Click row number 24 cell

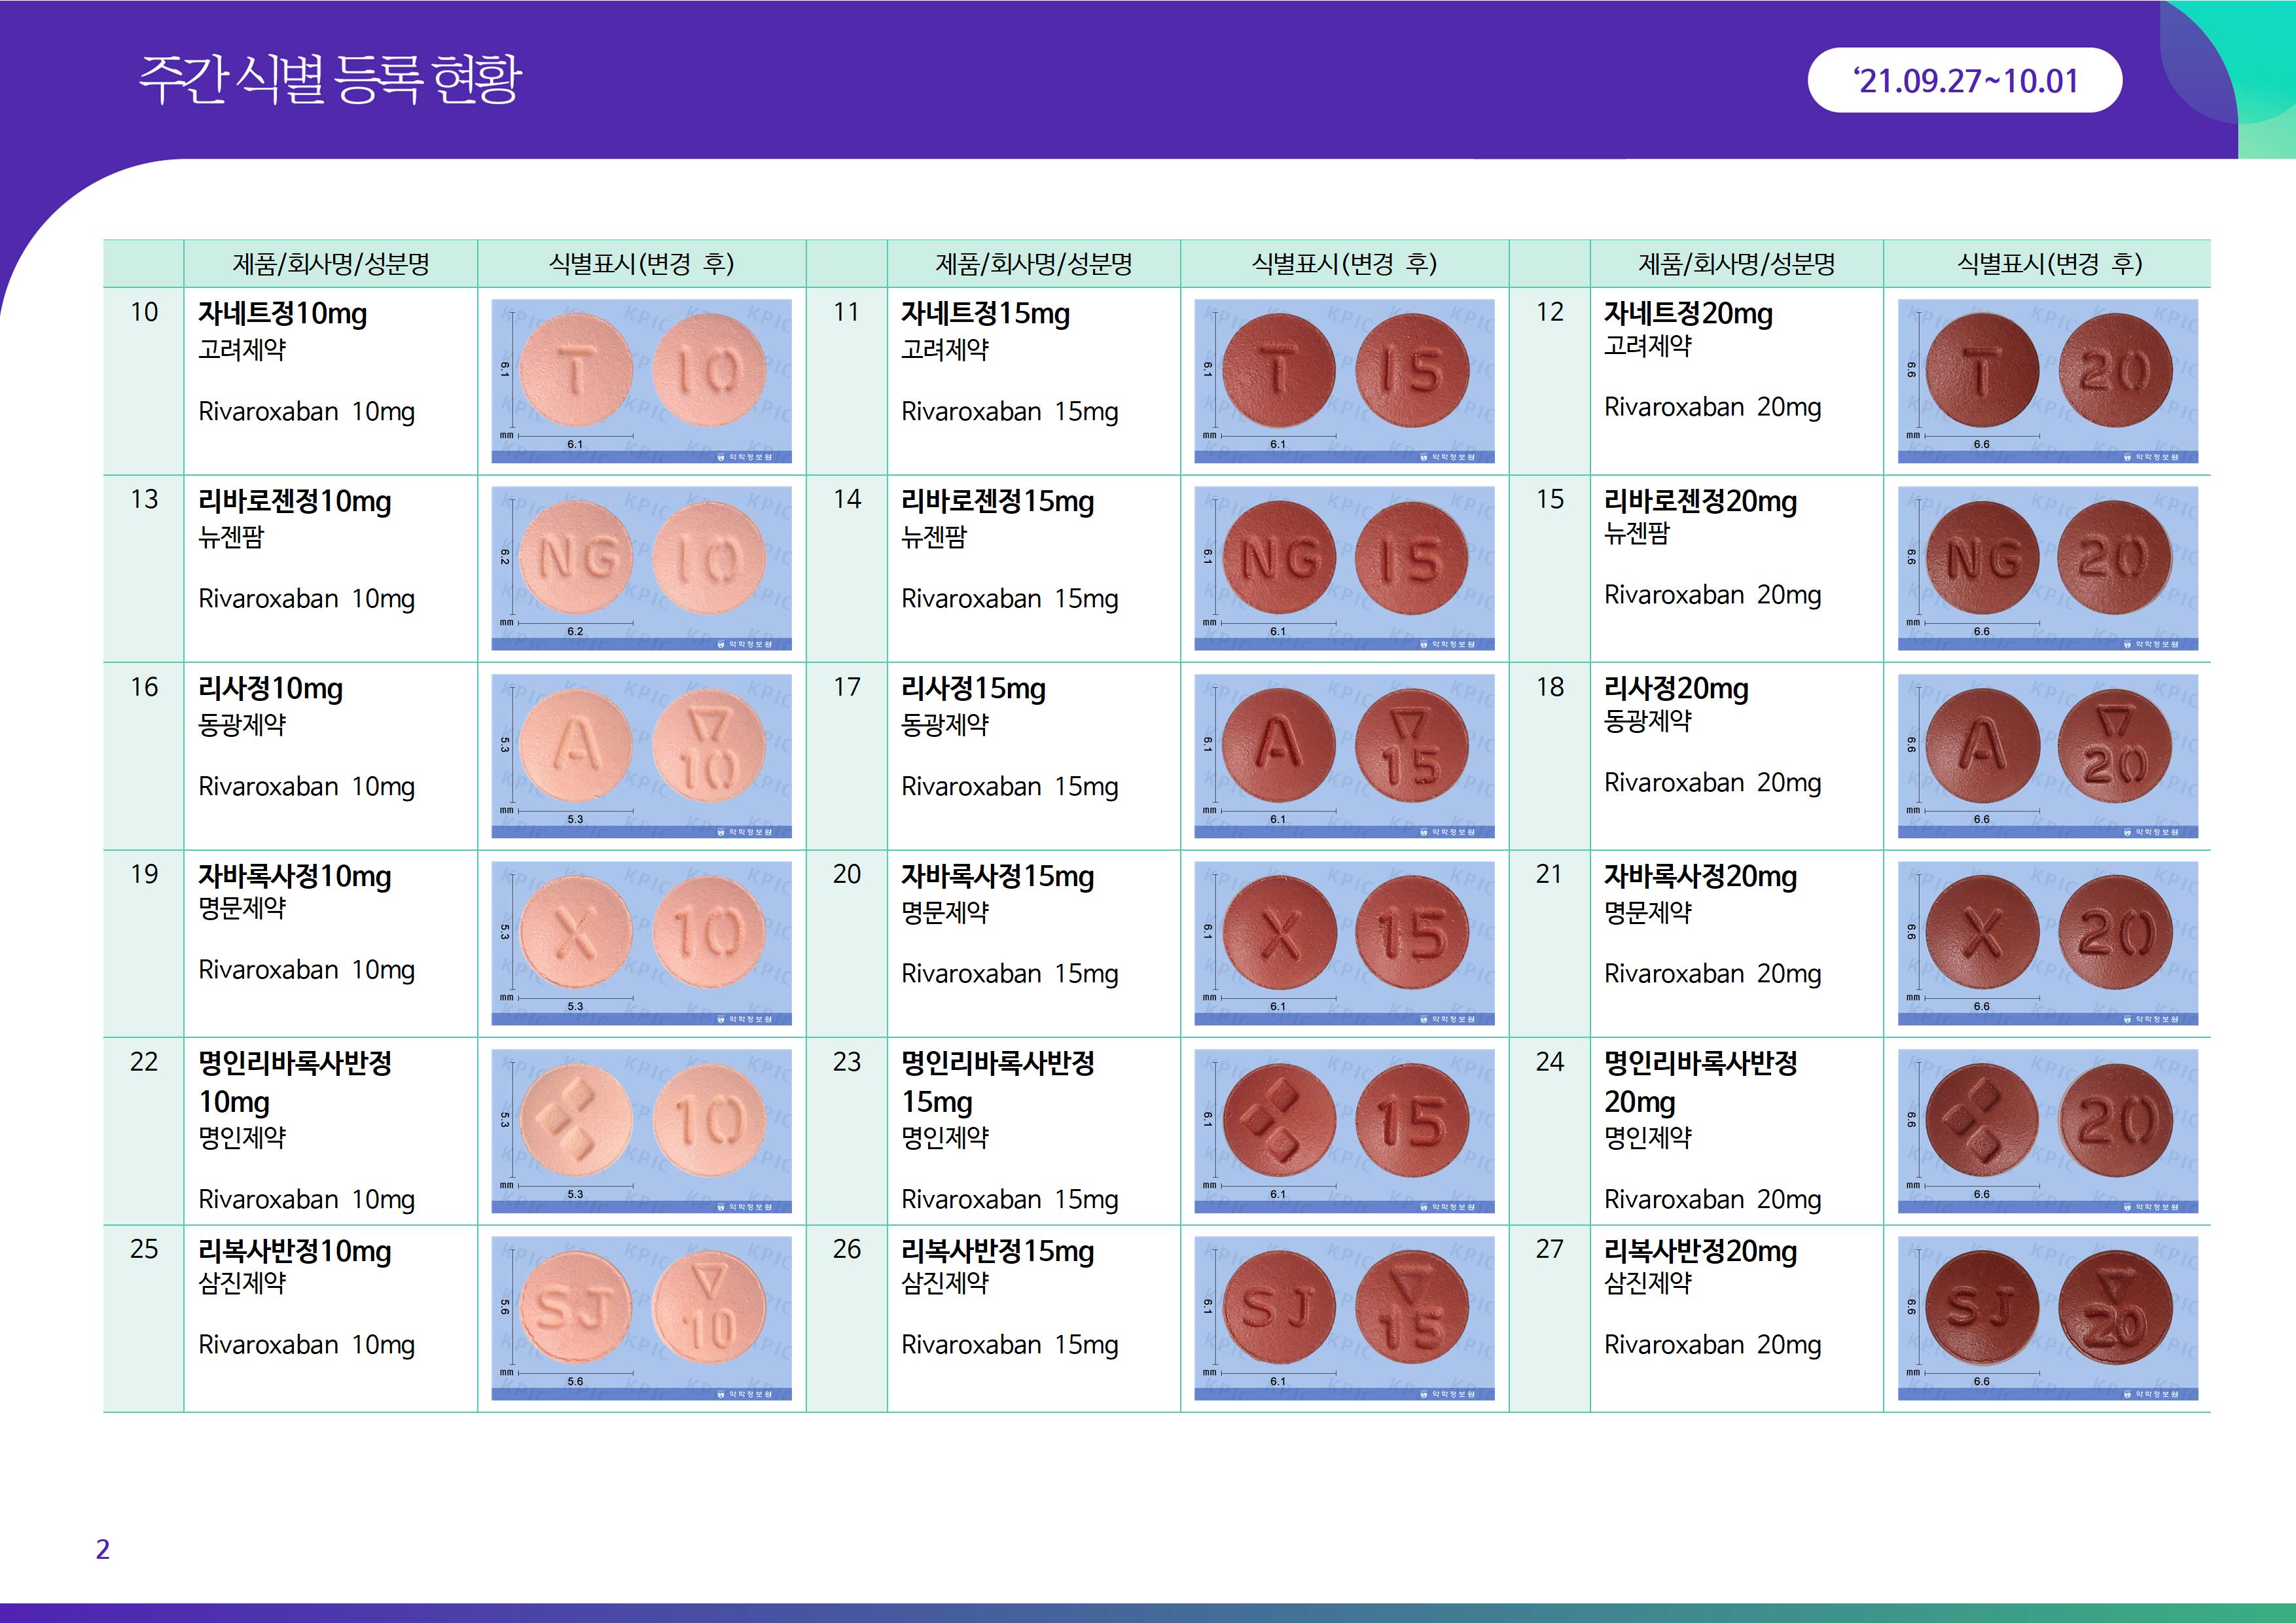click(x=1549, y=1062)
